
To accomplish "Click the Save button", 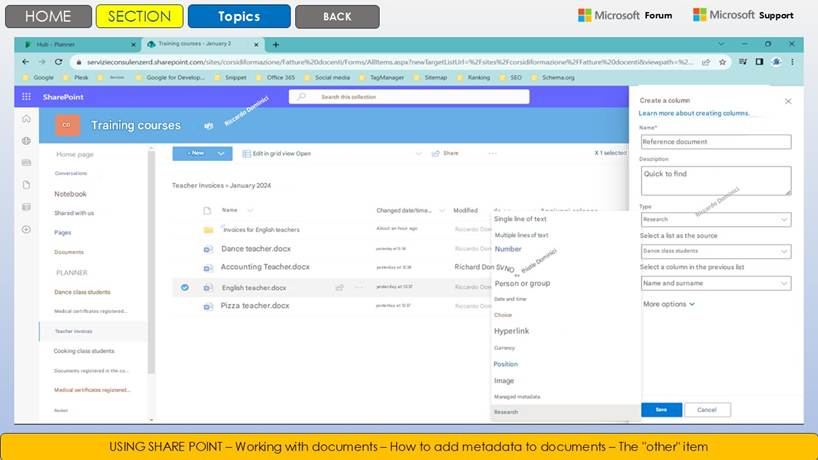I will [661, 410].
